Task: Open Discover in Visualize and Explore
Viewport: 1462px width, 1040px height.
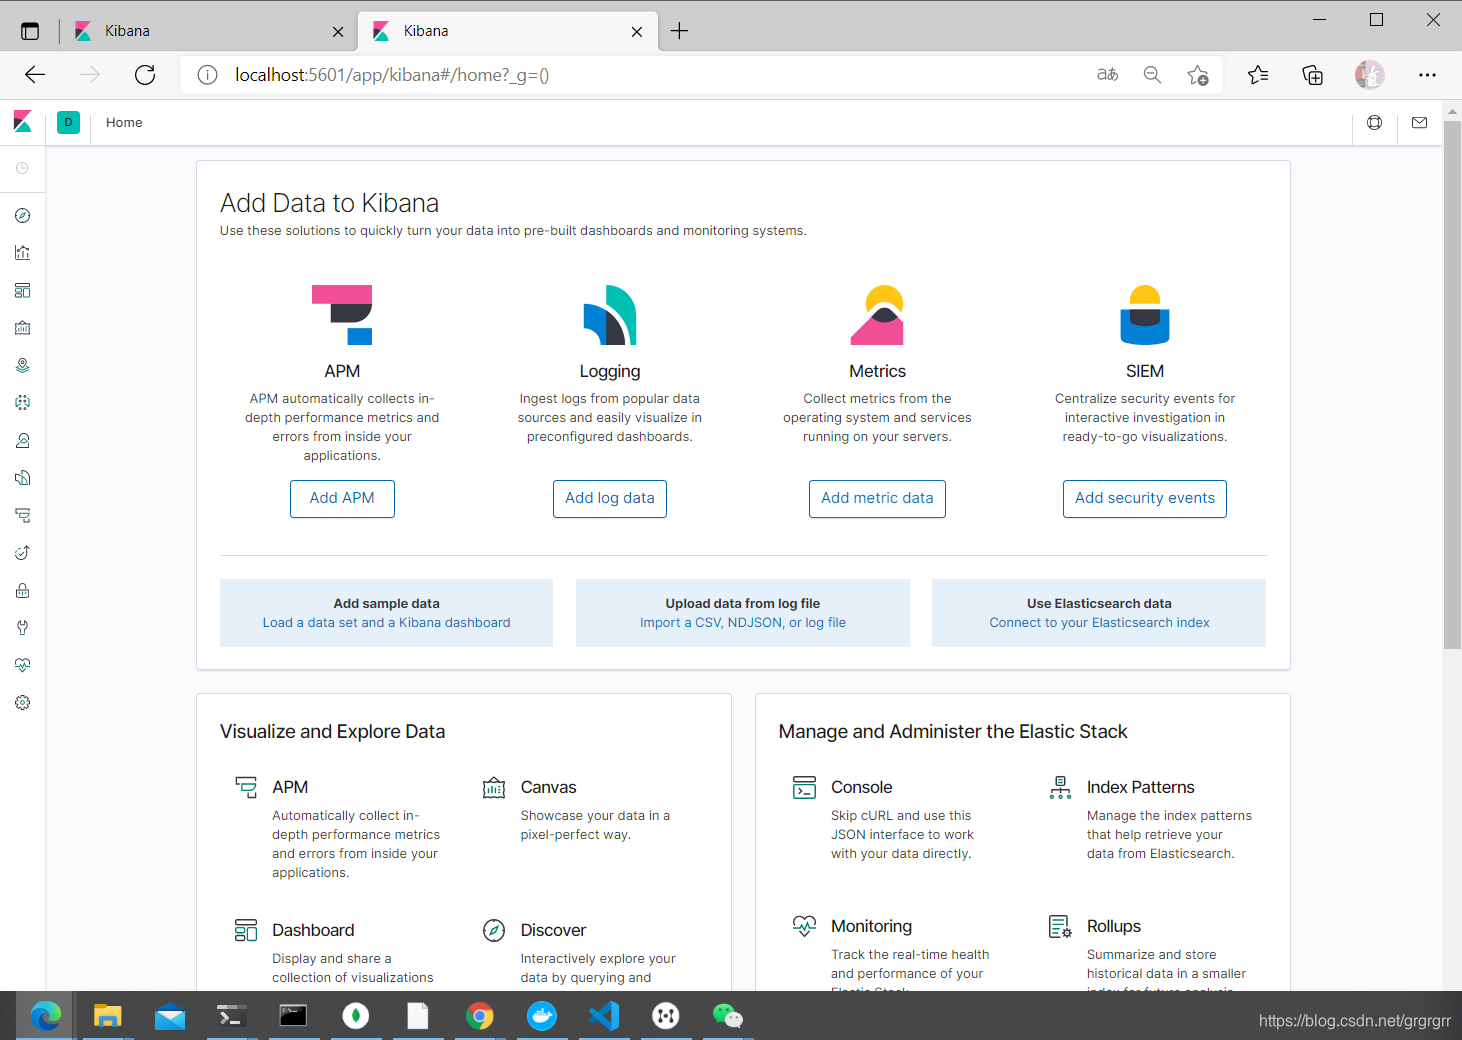Action: click(553, 930)
